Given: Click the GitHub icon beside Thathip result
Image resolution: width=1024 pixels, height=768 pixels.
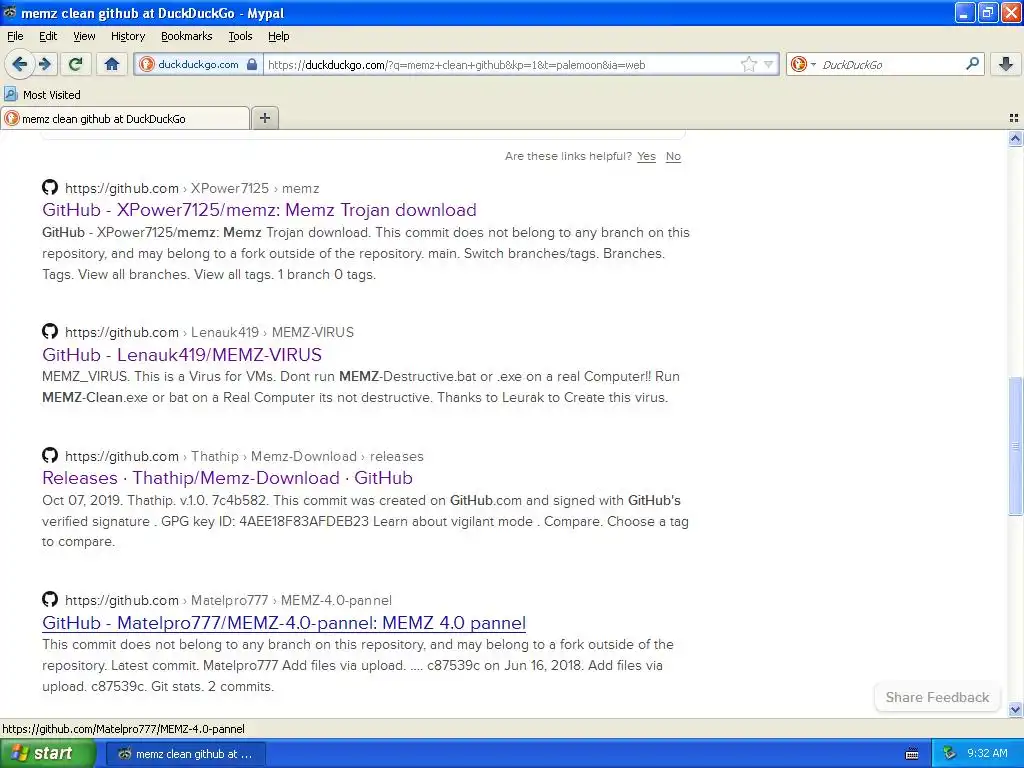Looking at the screenshot, I should (50, 455).
